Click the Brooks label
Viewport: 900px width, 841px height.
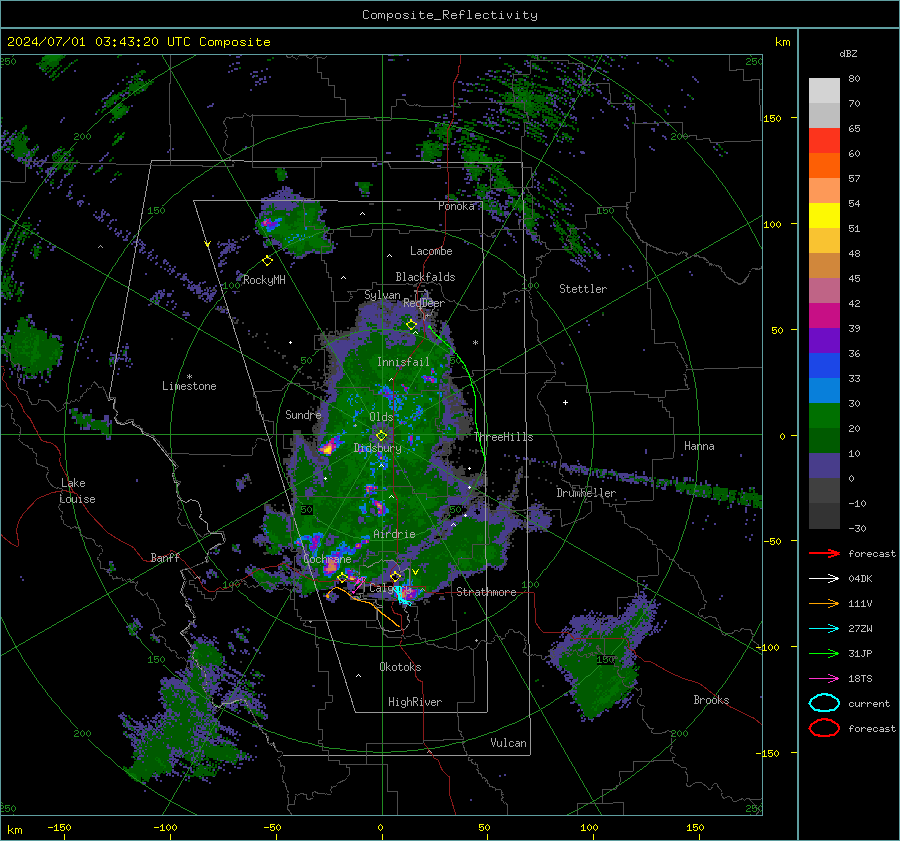pos(711,700)
